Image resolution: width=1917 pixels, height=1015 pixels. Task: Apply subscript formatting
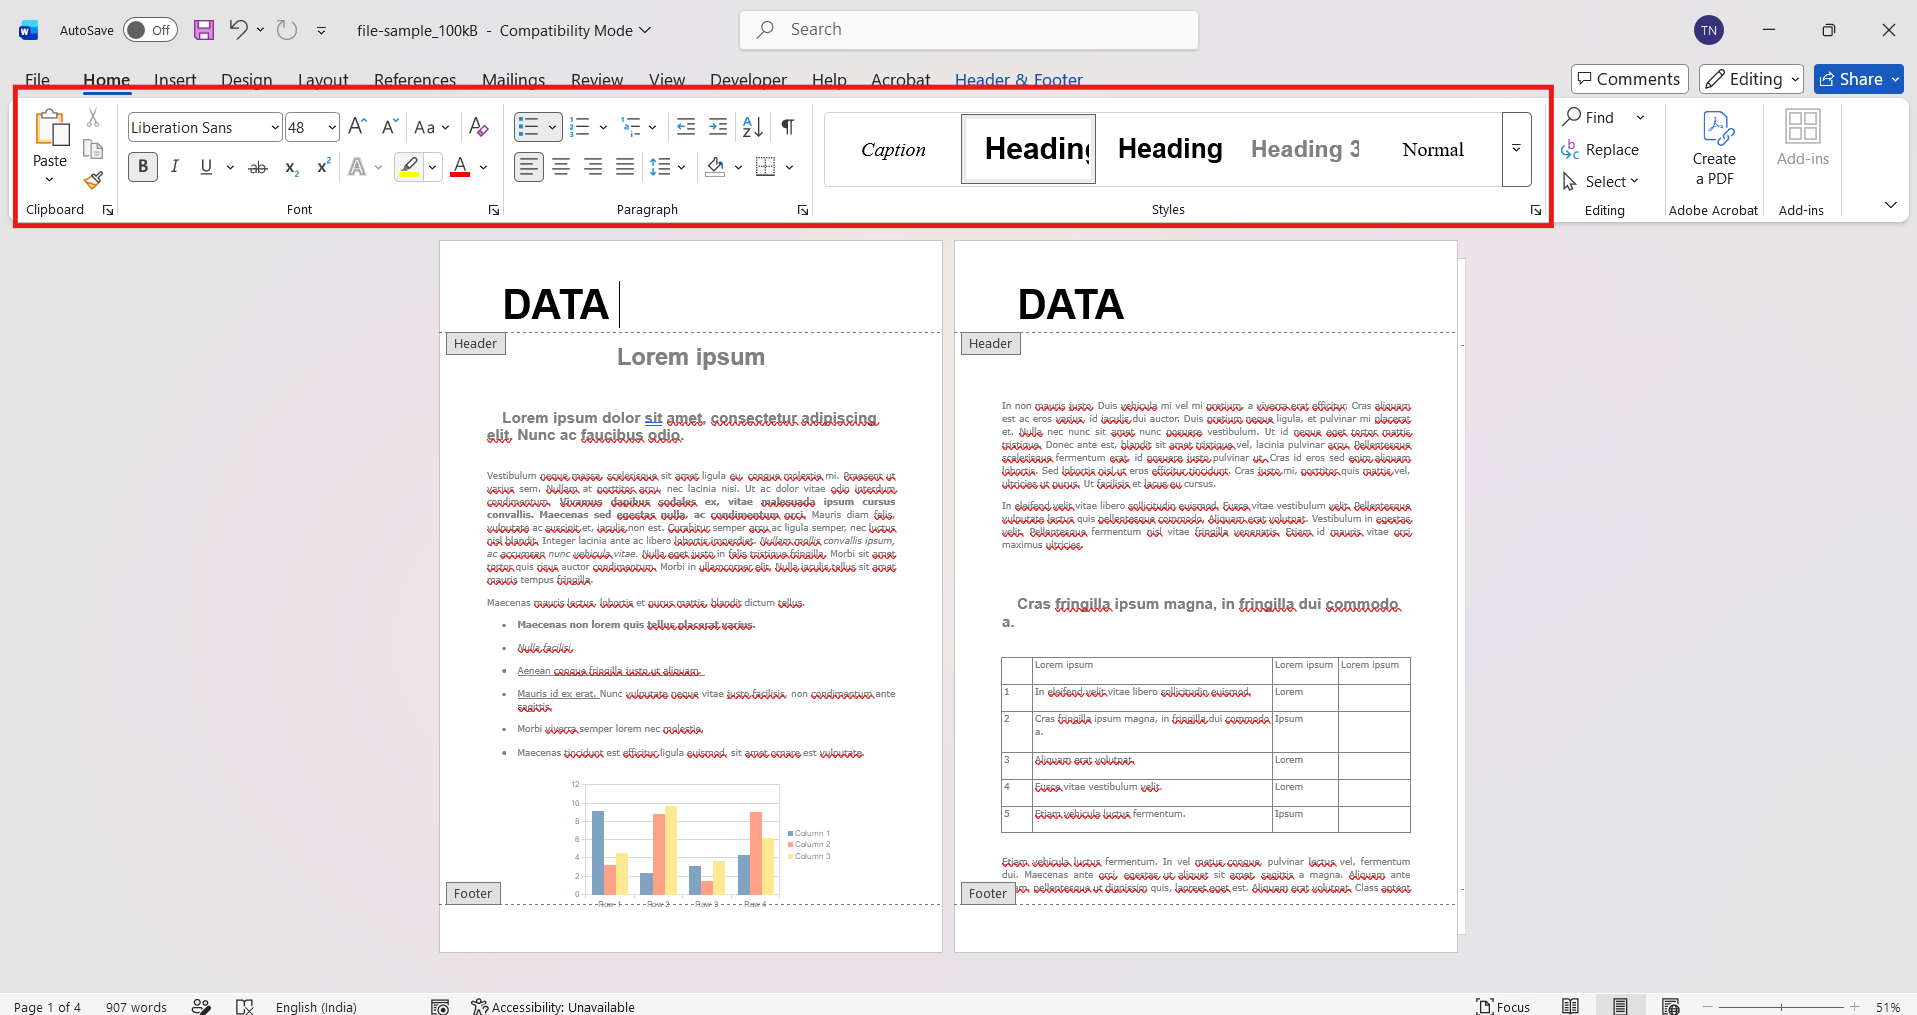click(291, 167)
